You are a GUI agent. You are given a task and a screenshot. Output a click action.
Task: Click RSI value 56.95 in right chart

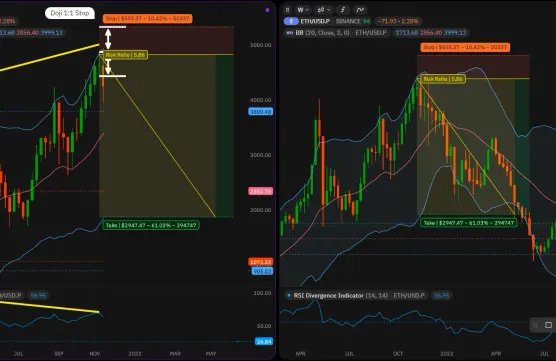point(441,295)
